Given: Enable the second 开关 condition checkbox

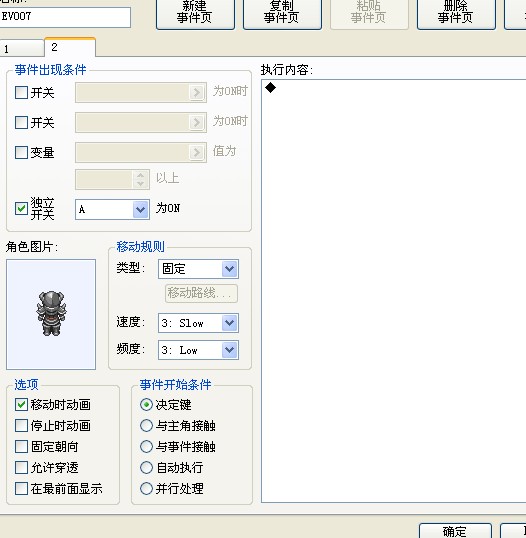Looking at the screenshot, I should (21, 122).
